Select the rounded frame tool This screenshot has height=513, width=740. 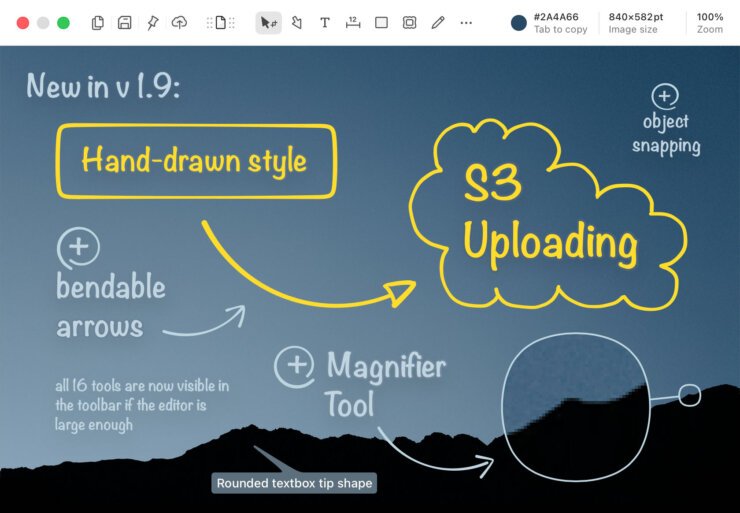(x=409, y=23)
